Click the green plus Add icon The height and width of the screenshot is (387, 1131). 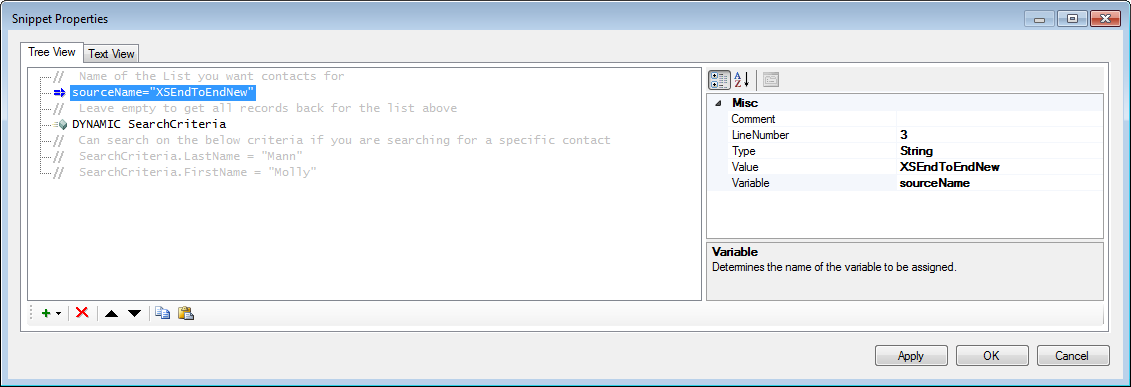click(x=46, y=313)
